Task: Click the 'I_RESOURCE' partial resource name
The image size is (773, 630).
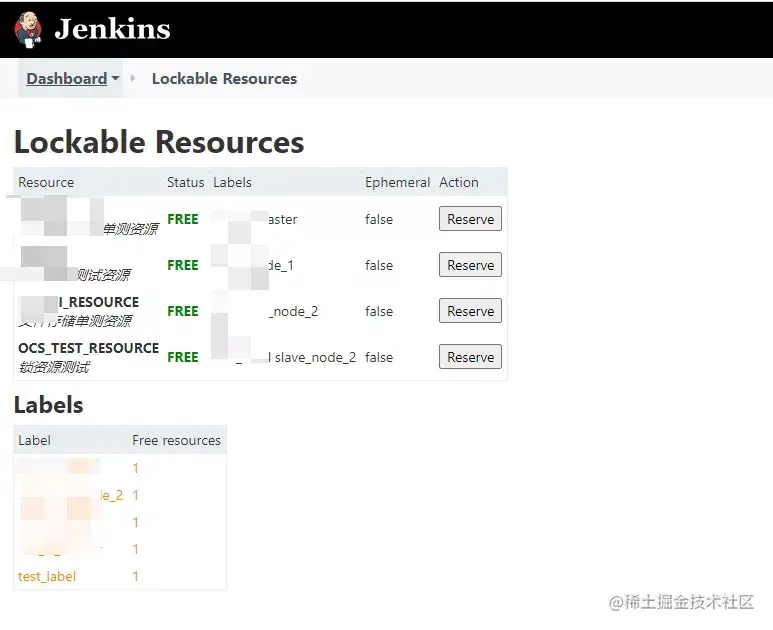Action: tap(99, 302)
